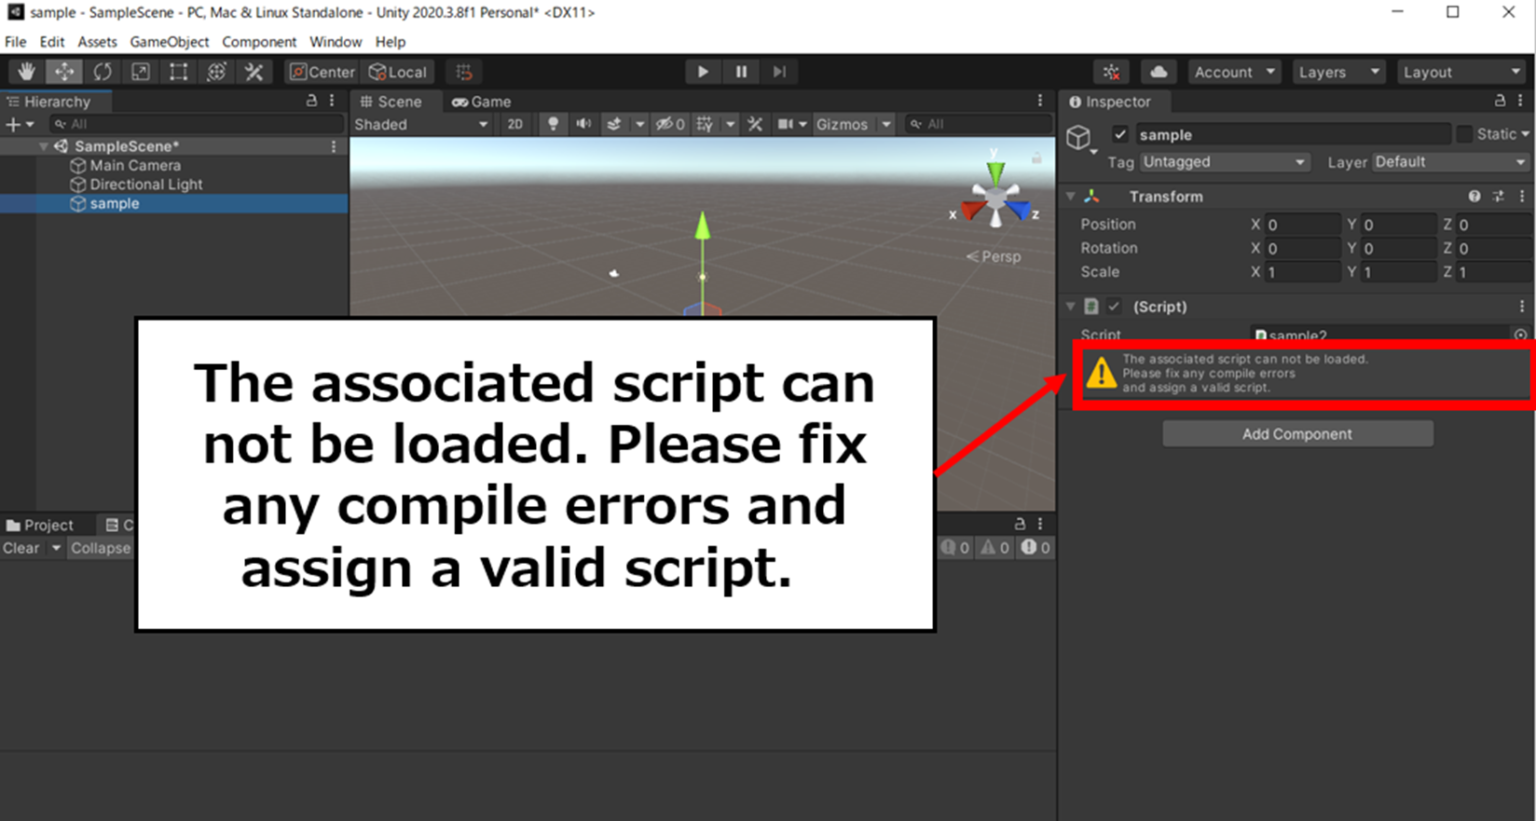
Task: Toggle scene lighting
Action: click(552, 124)
